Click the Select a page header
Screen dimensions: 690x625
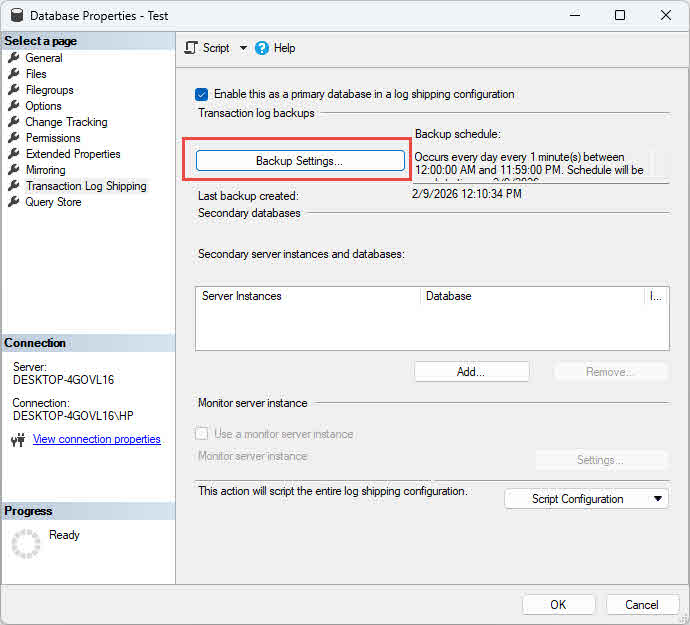[88, 41]
